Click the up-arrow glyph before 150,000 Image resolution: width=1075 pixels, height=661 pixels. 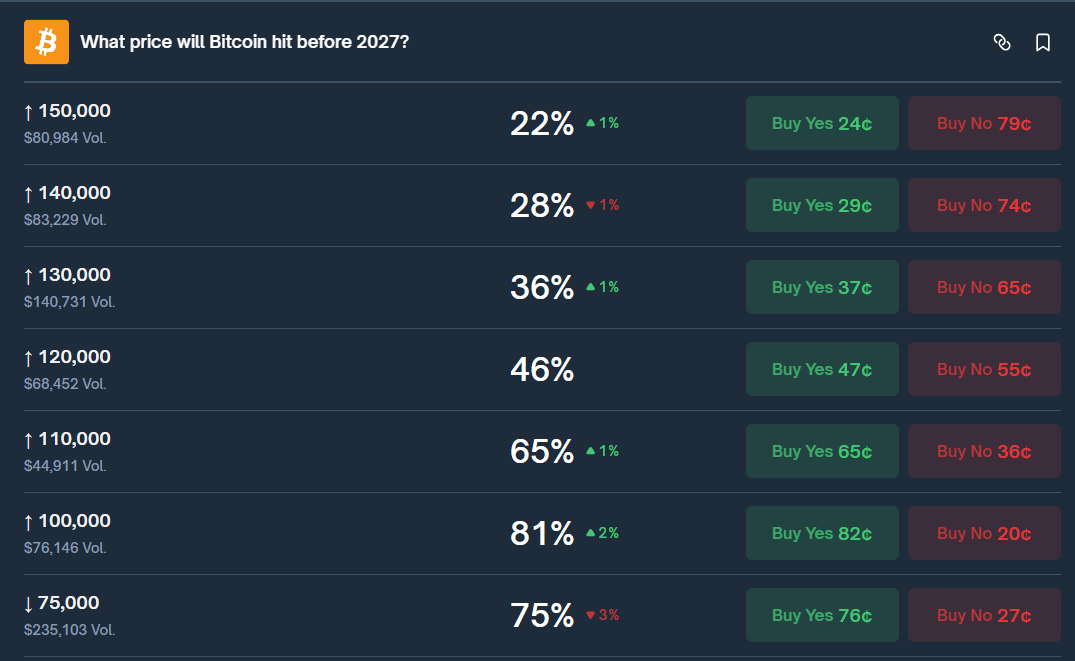pyautogui.click(x=29, y=111)
